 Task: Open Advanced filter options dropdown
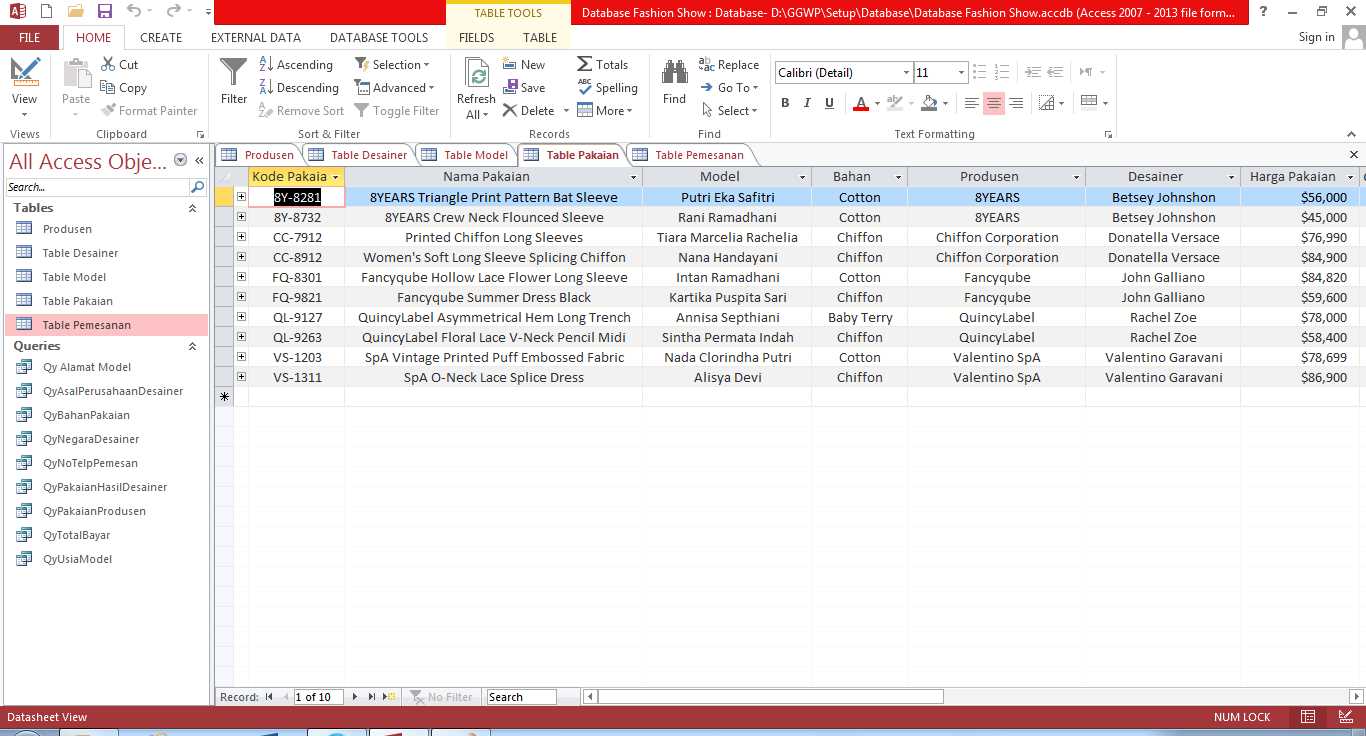click(x=395, y=88)
